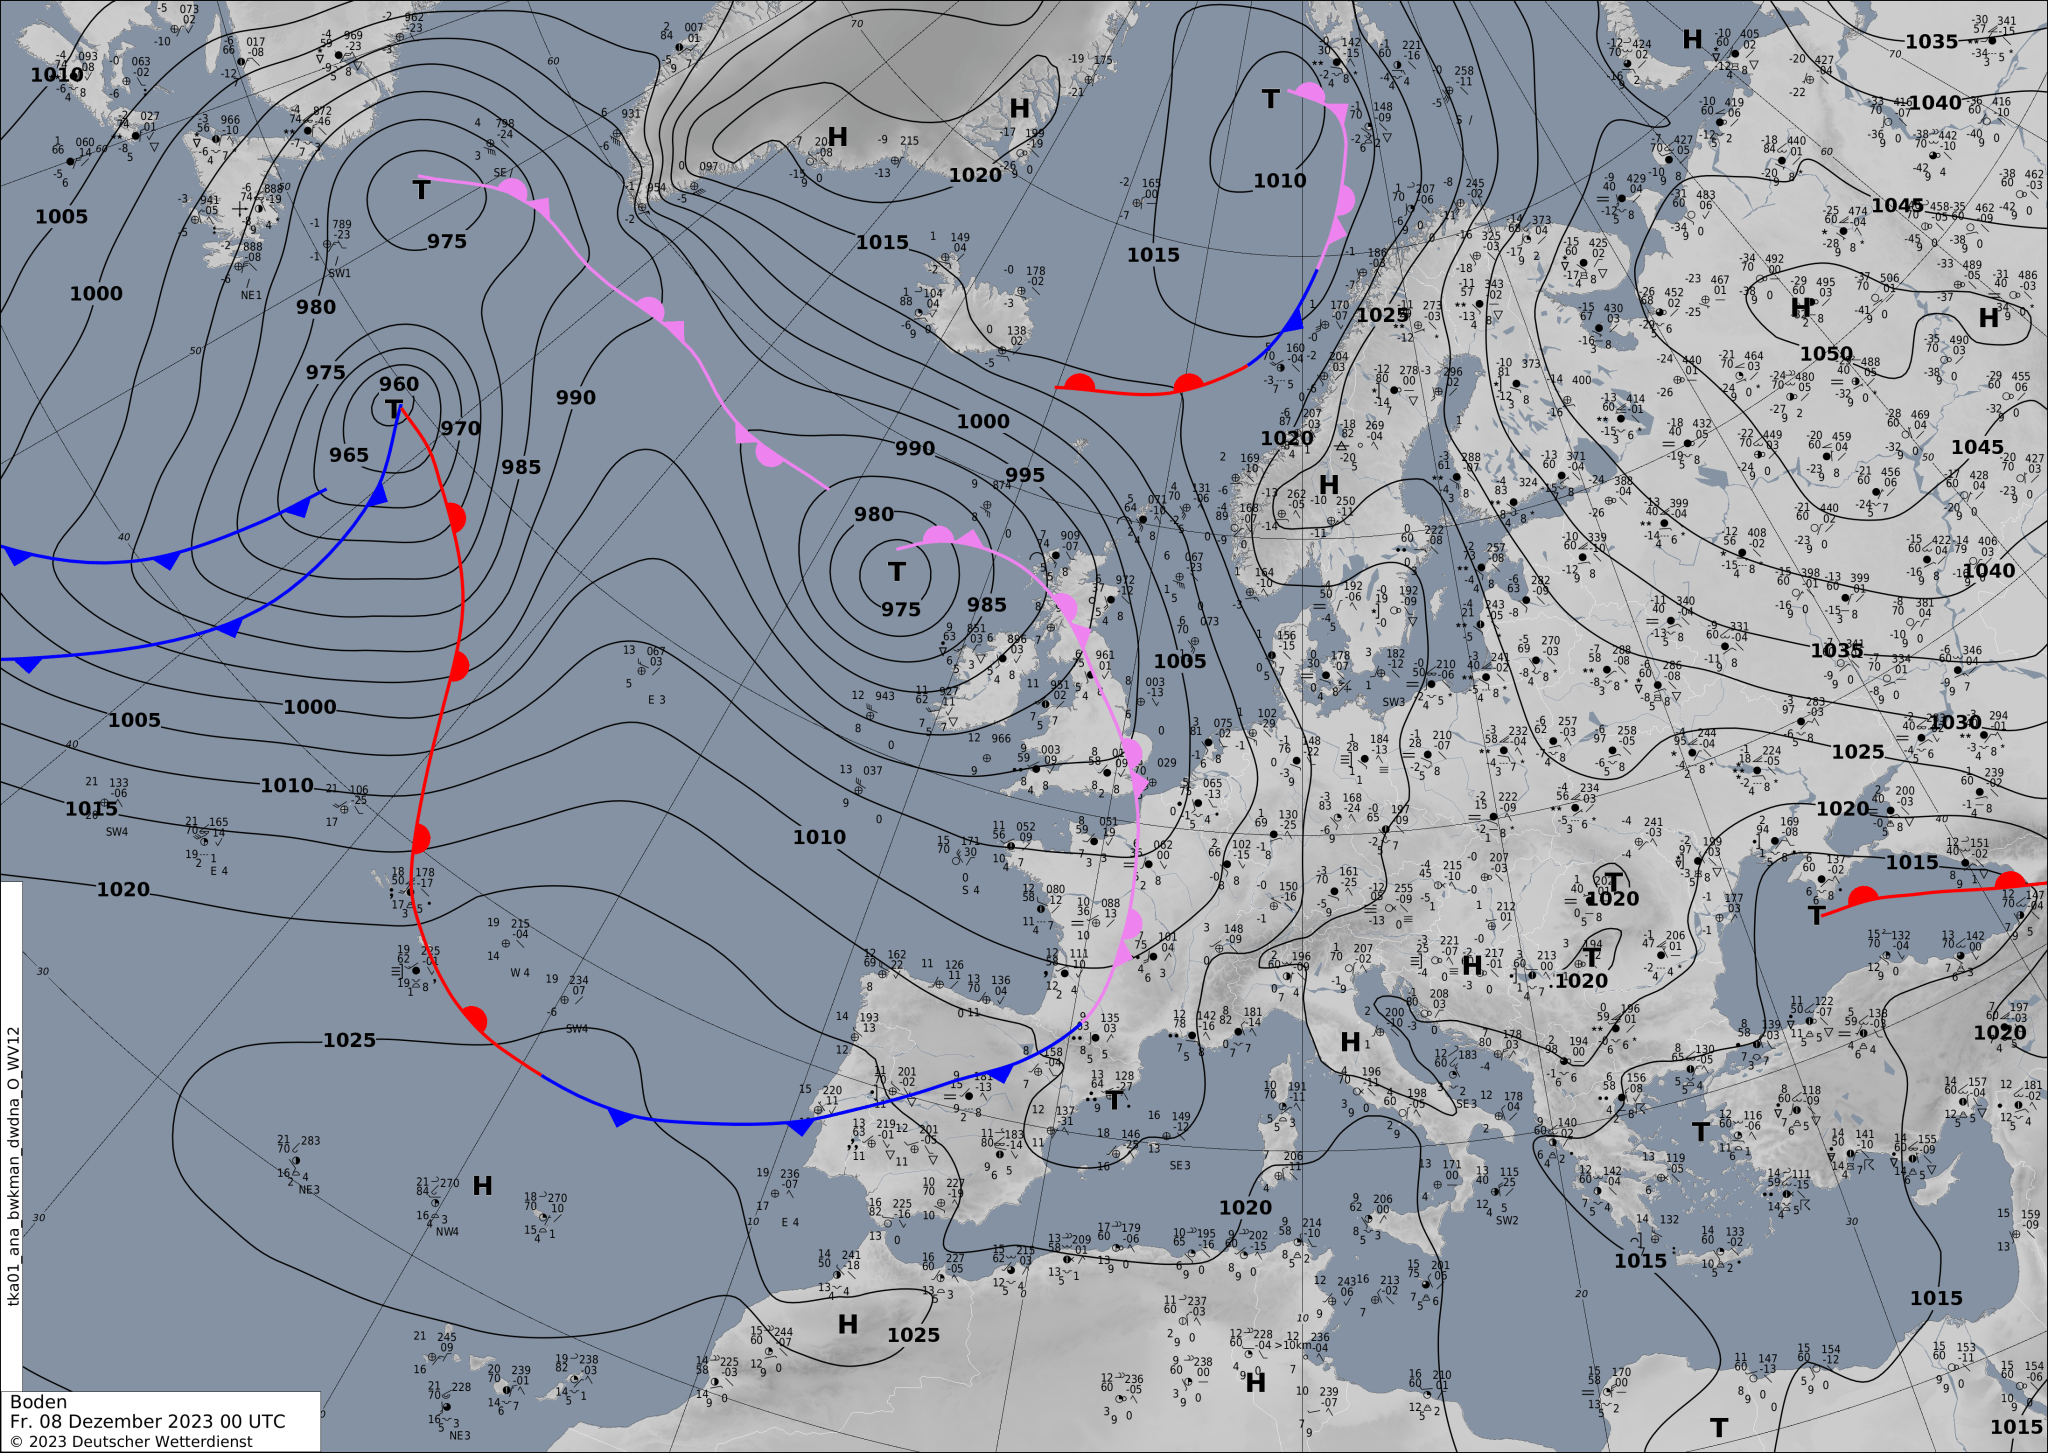2048x1453 pixels.
Task: Select the T marker near the Balearic Islands
Action: (x=1115, y=1102)
